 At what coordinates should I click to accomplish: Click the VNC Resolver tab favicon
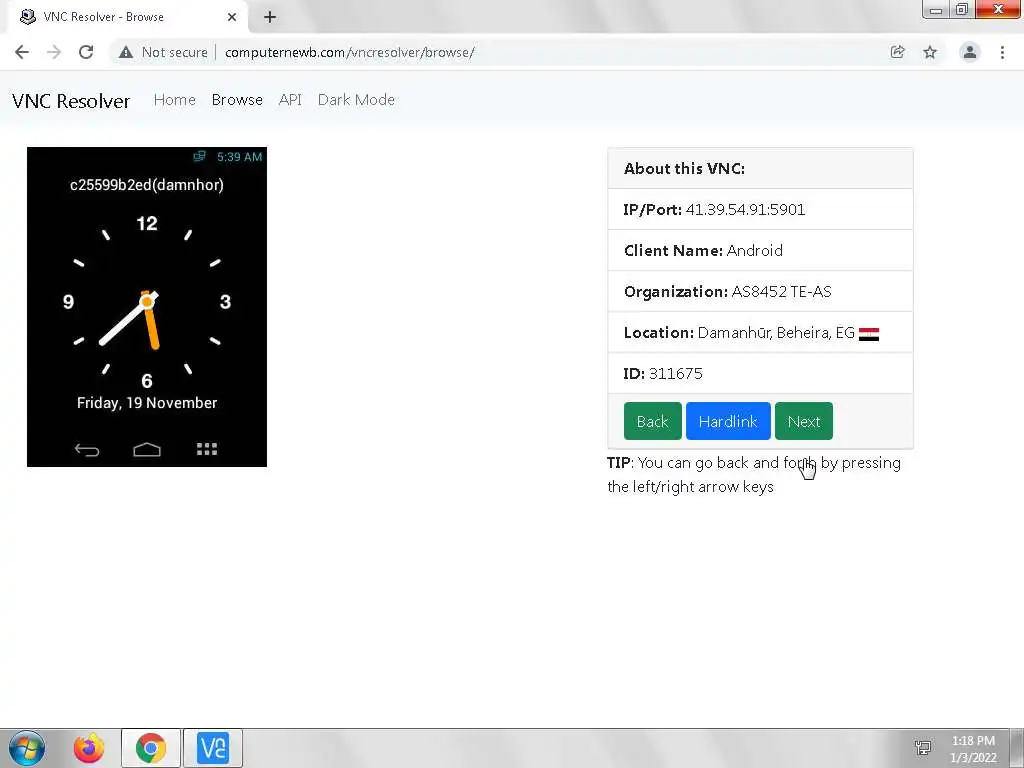[x=27, y=17]
